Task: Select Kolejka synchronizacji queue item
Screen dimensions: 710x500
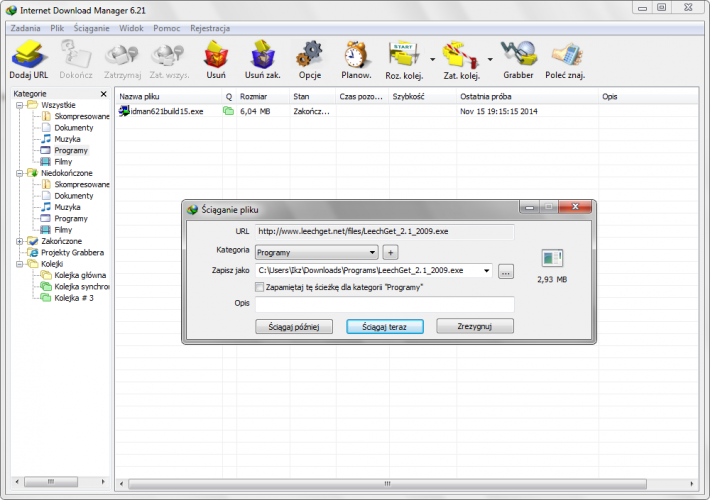Action: point(82,287)
